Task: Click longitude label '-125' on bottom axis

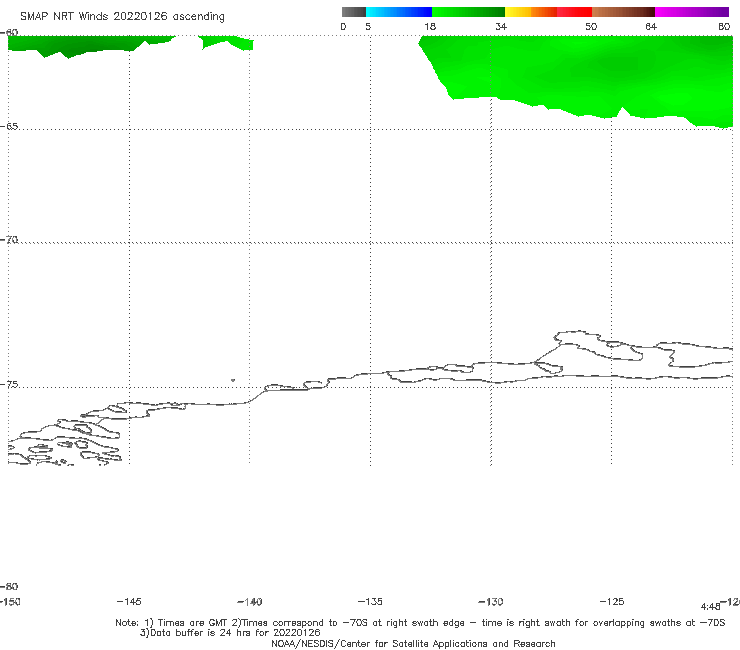Action: [612, 601]
